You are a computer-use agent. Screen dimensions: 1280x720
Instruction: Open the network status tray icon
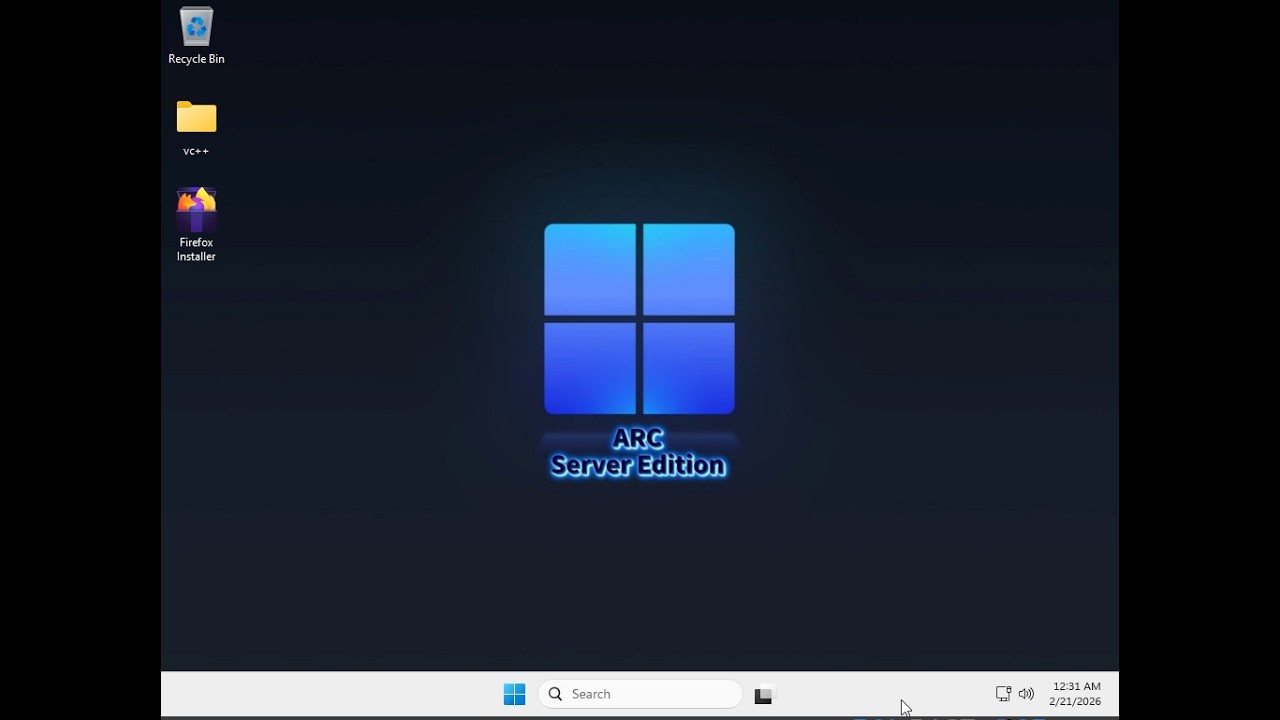[x=1003, y=694]
